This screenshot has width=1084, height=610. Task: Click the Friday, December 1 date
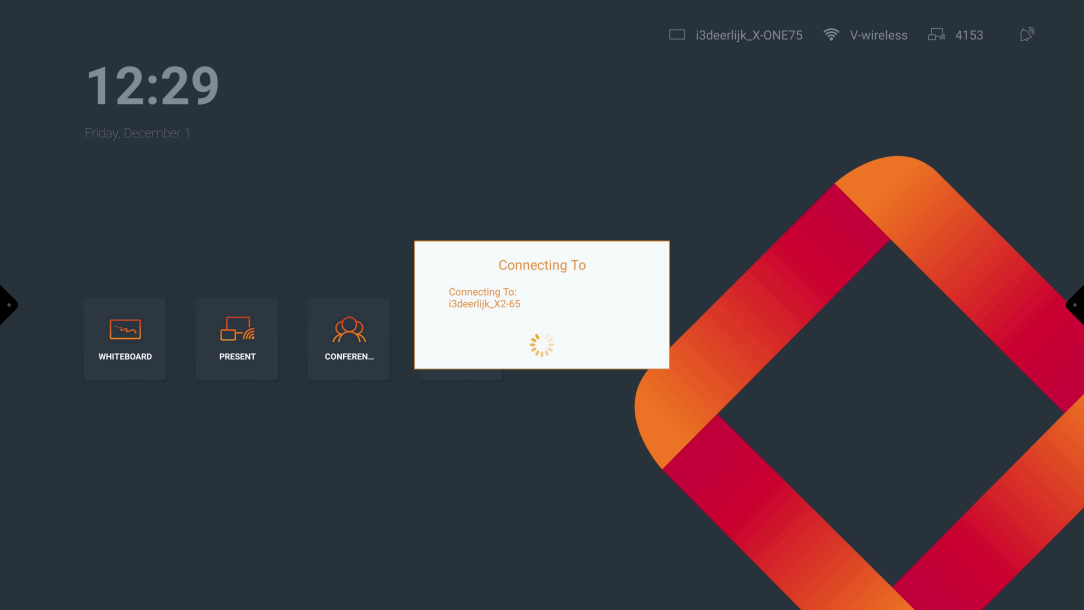137,133
